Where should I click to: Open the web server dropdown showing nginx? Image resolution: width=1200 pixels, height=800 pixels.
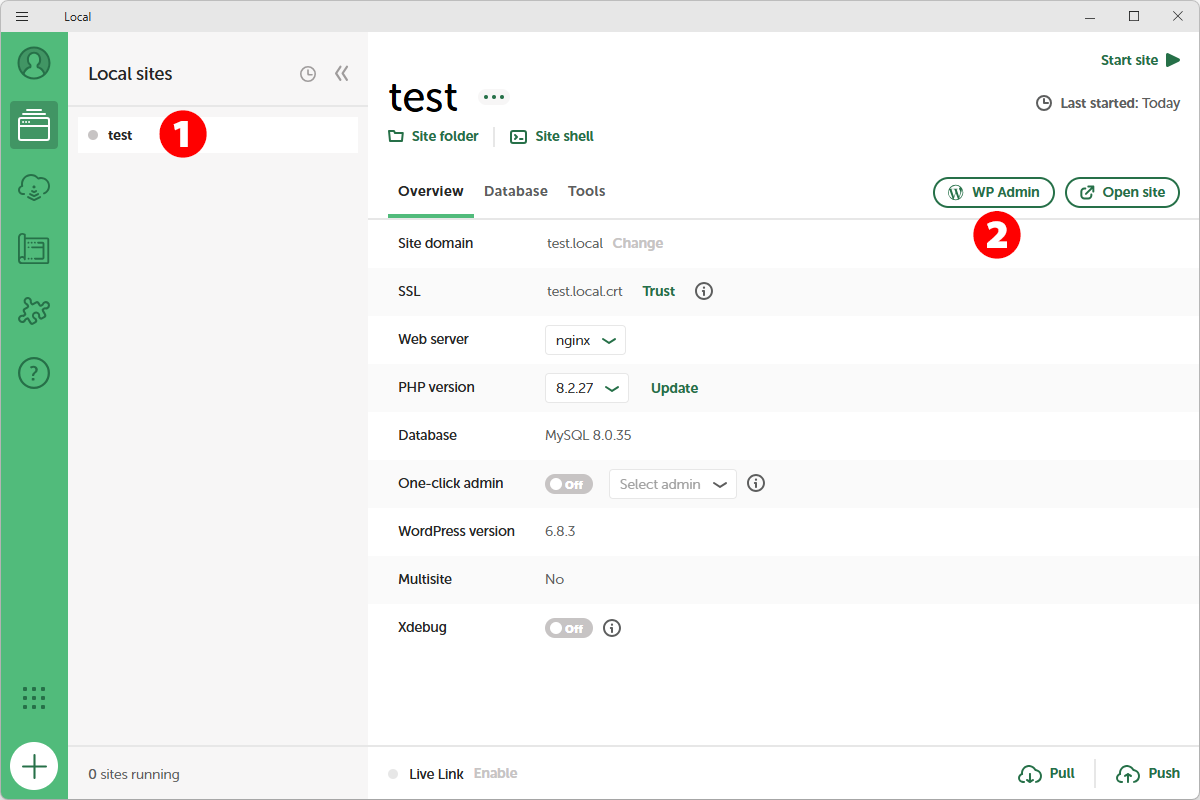pos(585,340)
